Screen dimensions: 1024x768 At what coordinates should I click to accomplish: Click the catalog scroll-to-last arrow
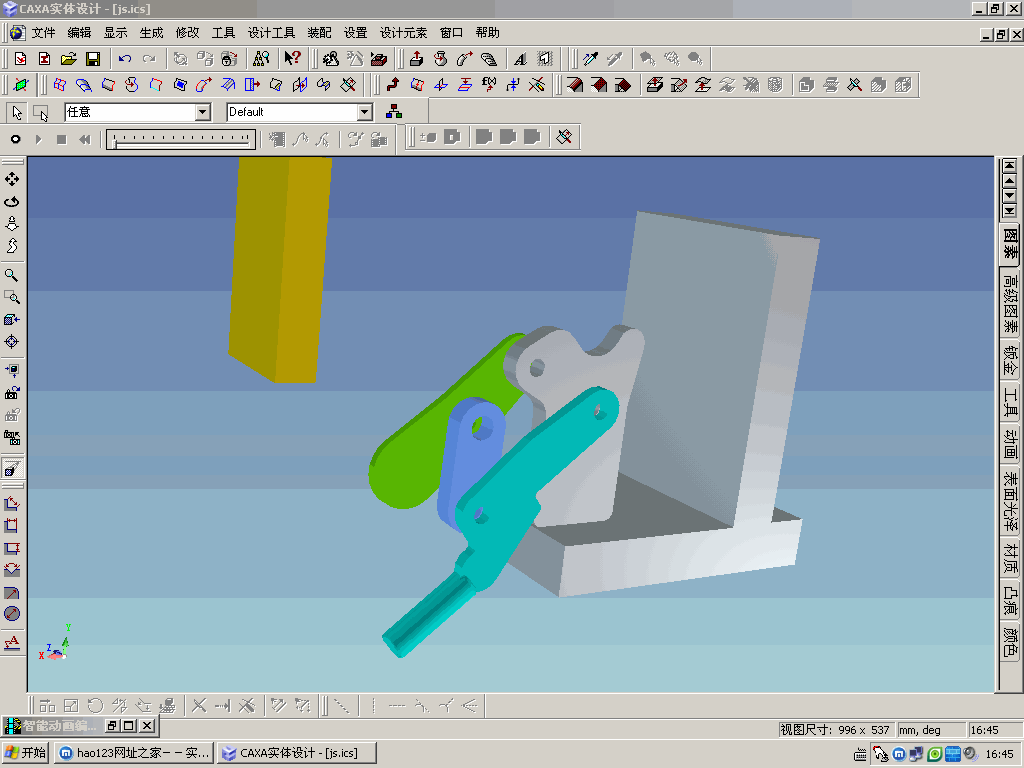(1010, 210)
